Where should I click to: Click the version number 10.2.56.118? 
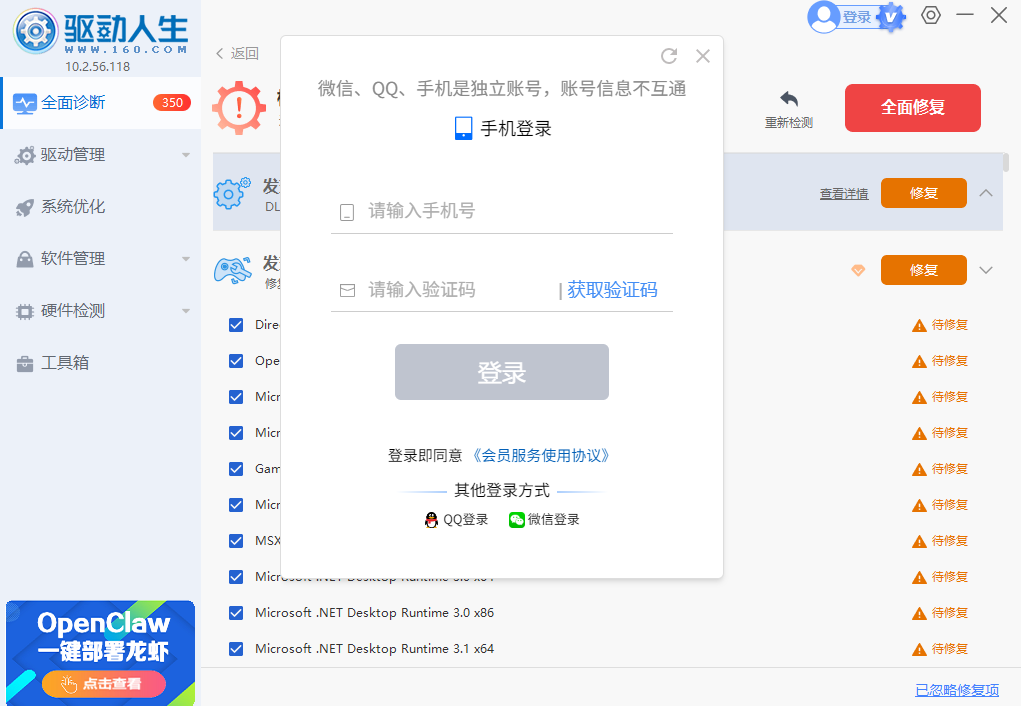point(98,66)
